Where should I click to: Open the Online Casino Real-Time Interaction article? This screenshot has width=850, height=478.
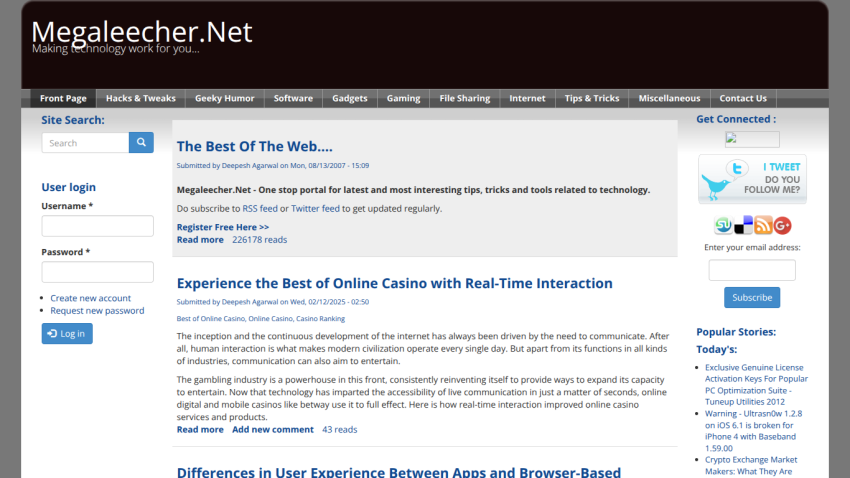coord(395,283)
